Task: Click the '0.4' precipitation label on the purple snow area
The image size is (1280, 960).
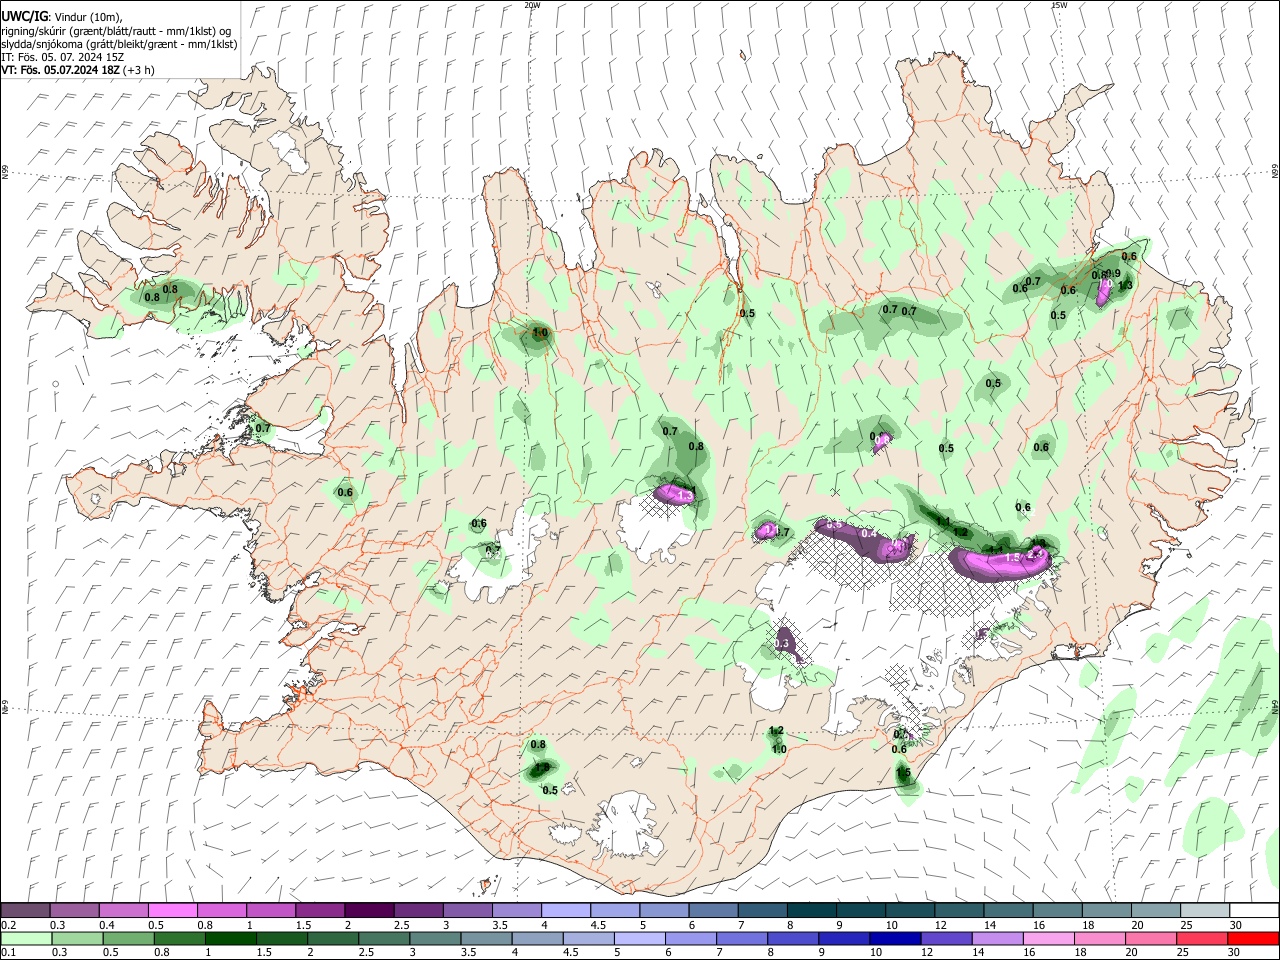Action: tap(869, 533)
